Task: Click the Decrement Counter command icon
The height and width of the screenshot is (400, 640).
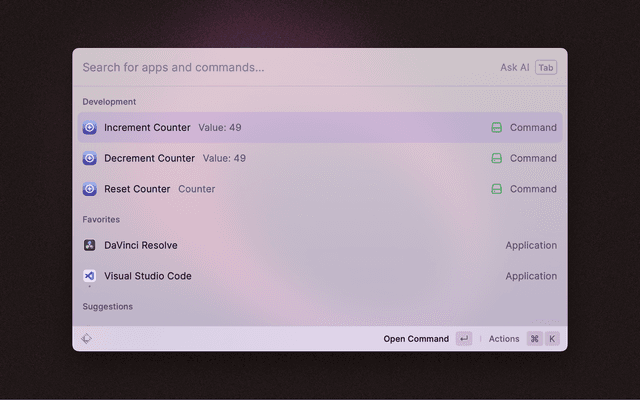Action: [x=90, y=158]
